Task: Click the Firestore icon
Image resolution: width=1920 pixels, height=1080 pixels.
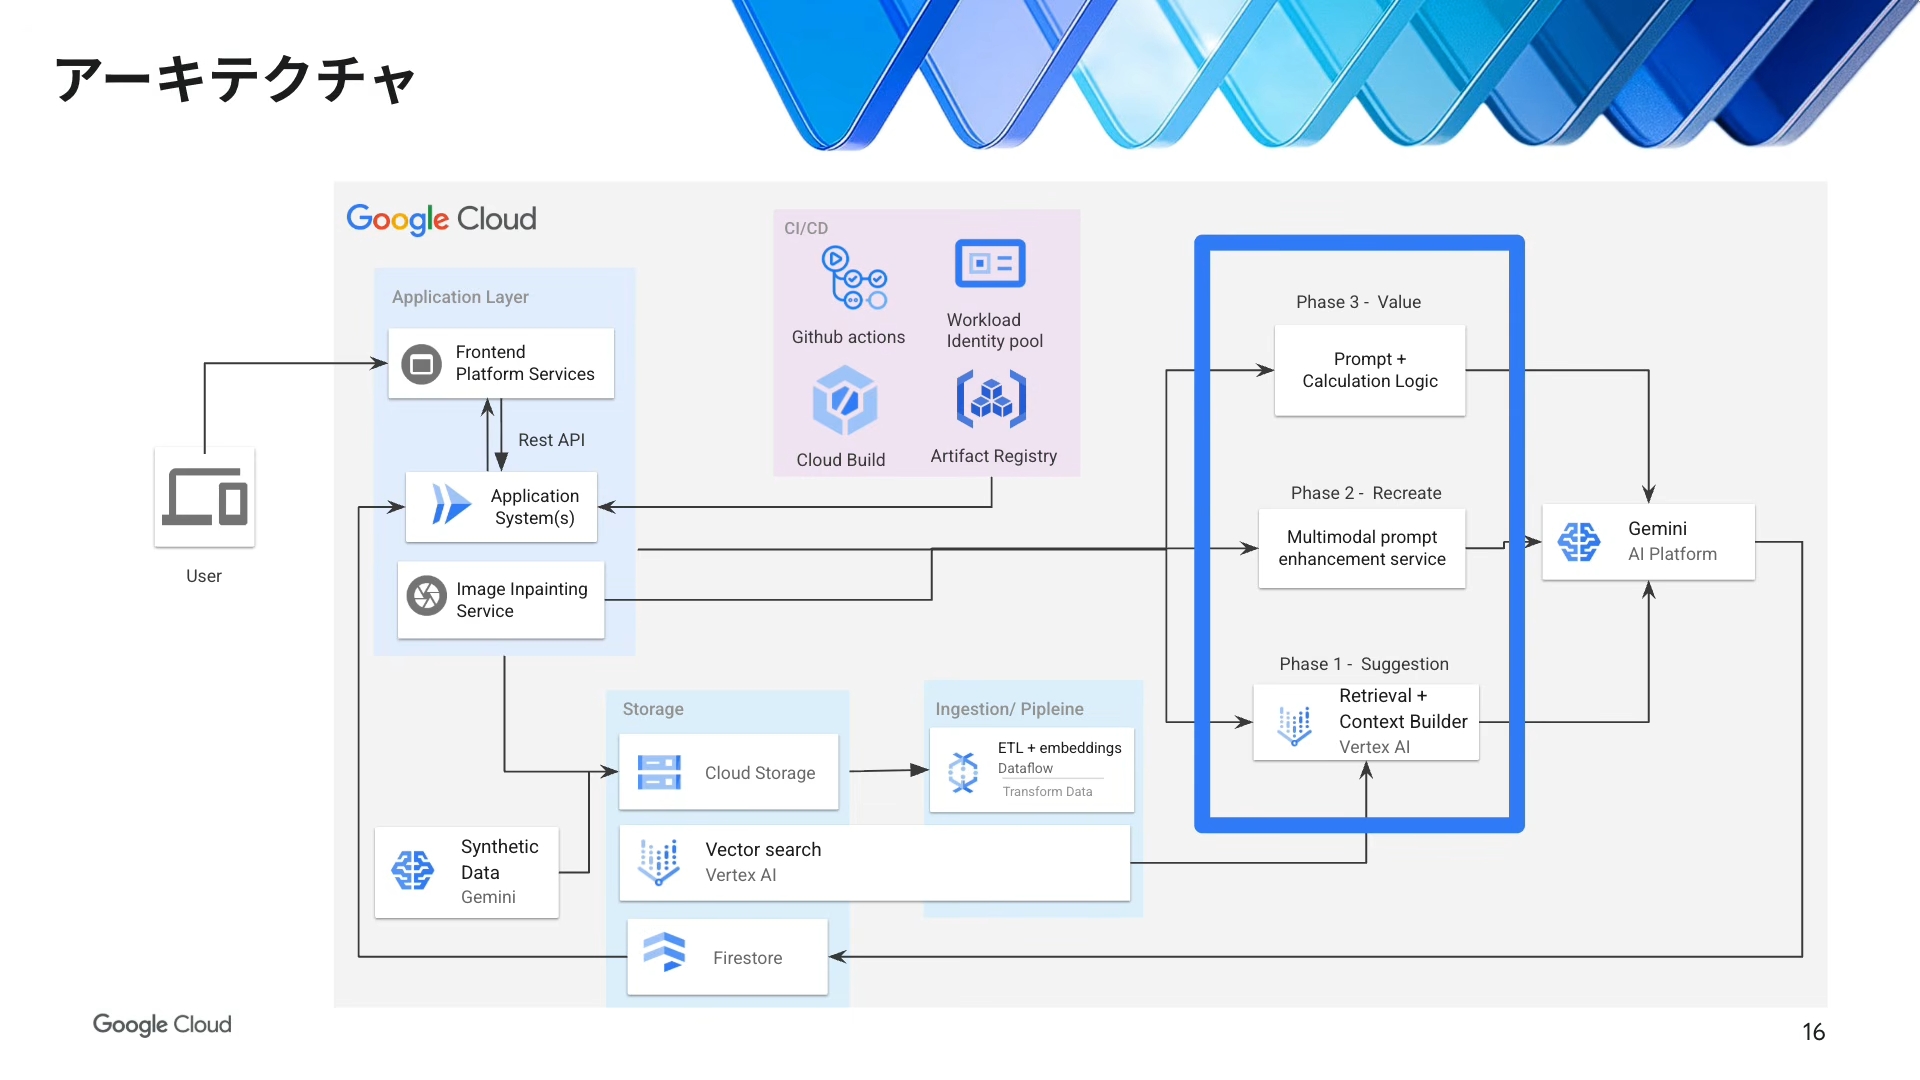Action: [x=664, y=952]
